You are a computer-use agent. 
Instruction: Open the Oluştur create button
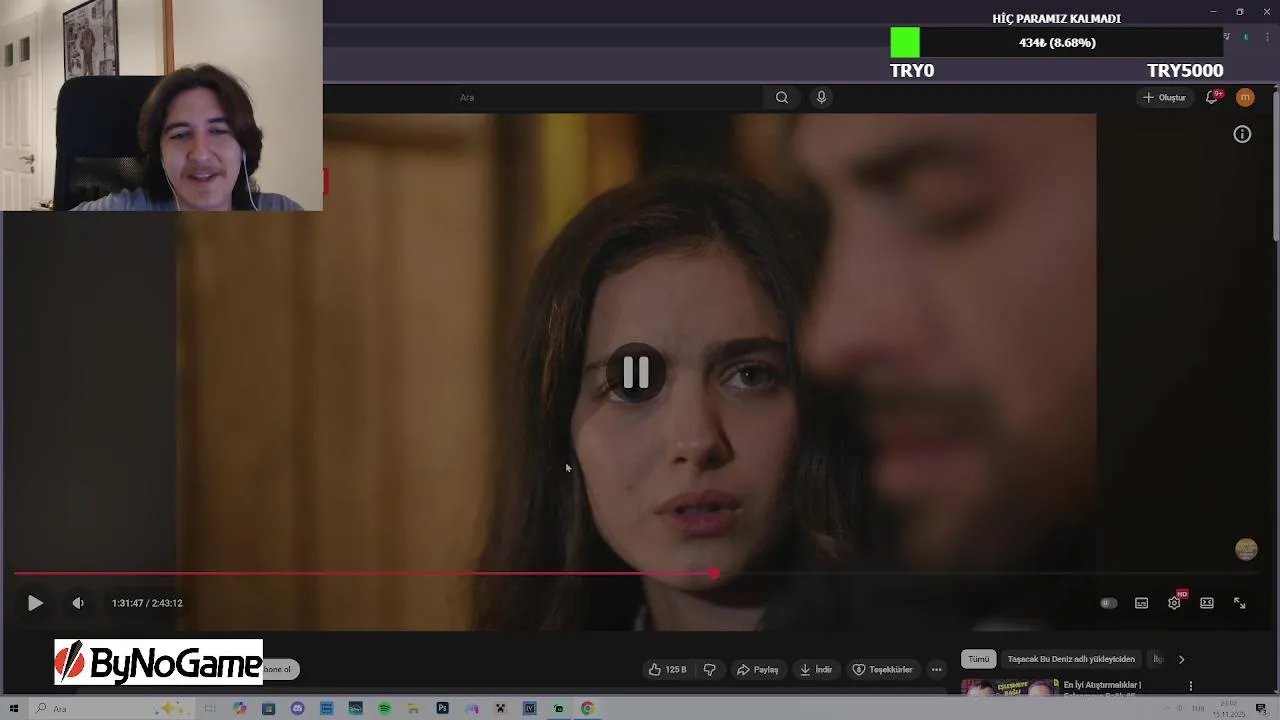[1165, 97]
